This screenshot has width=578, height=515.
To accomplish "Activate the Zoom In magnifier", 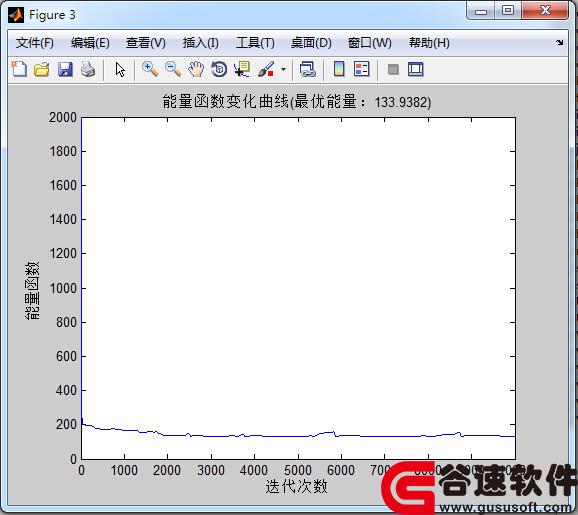I will coord(150,69).
